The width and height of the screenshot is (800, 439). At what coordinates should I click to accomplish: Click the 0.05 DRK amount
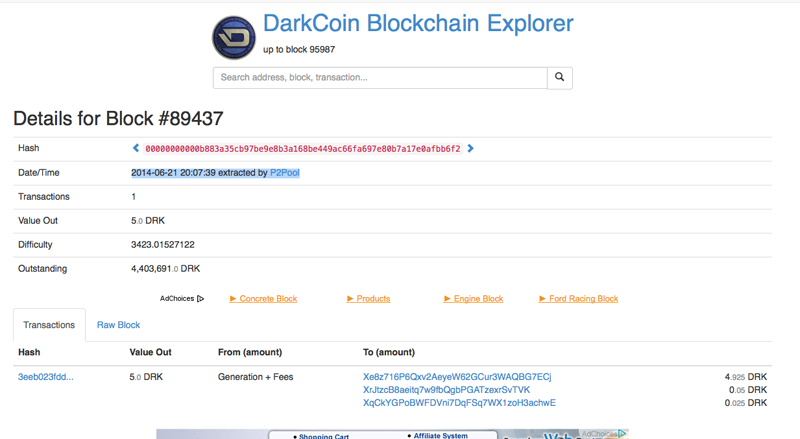(x=748, y=389)
